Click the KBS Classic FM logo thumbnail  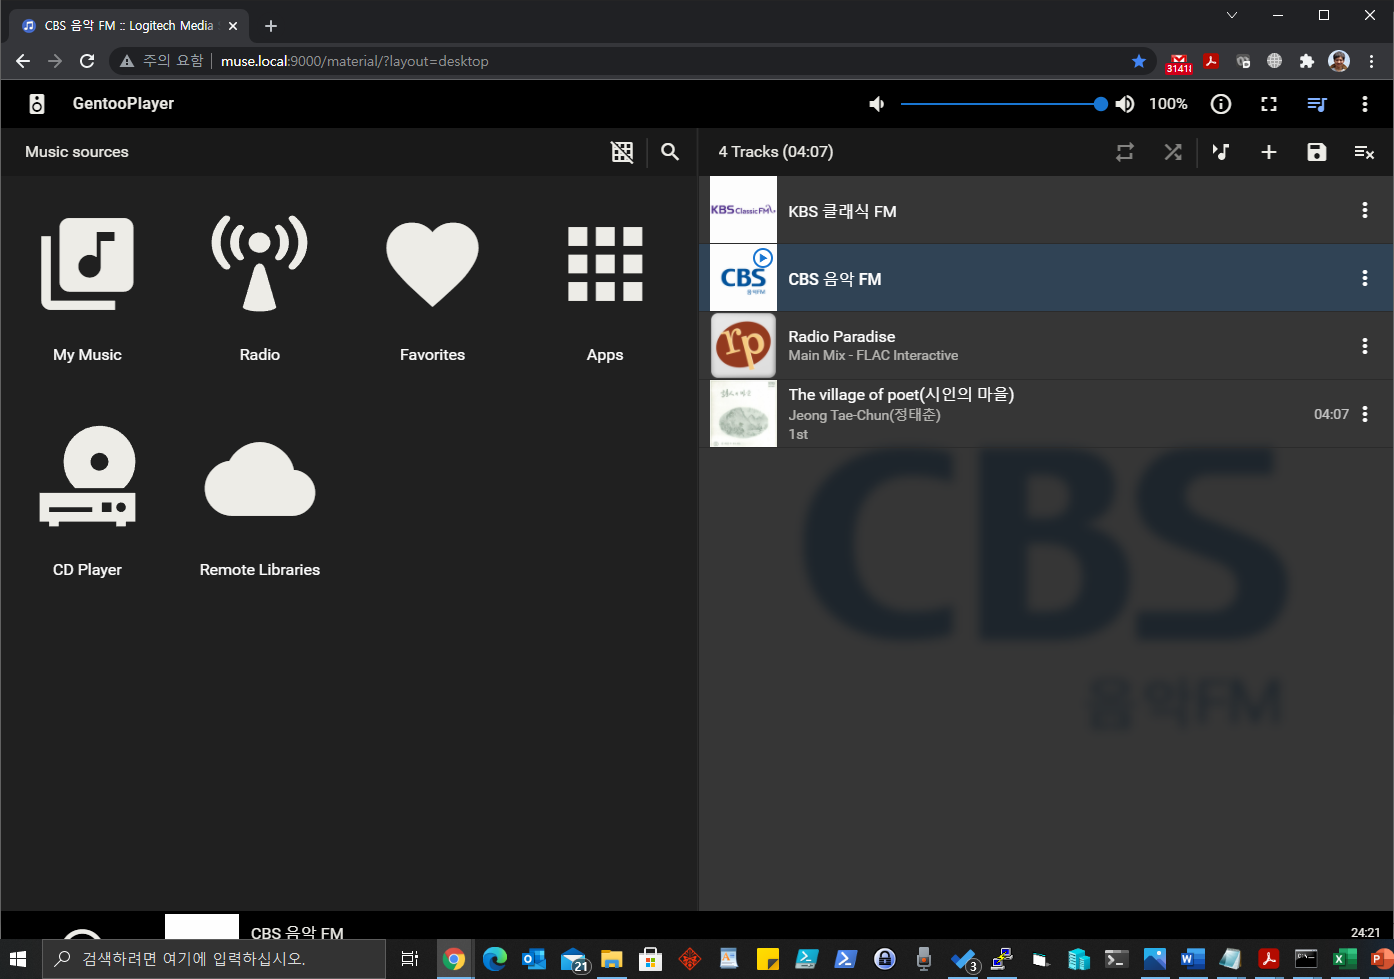click(743, 210)
